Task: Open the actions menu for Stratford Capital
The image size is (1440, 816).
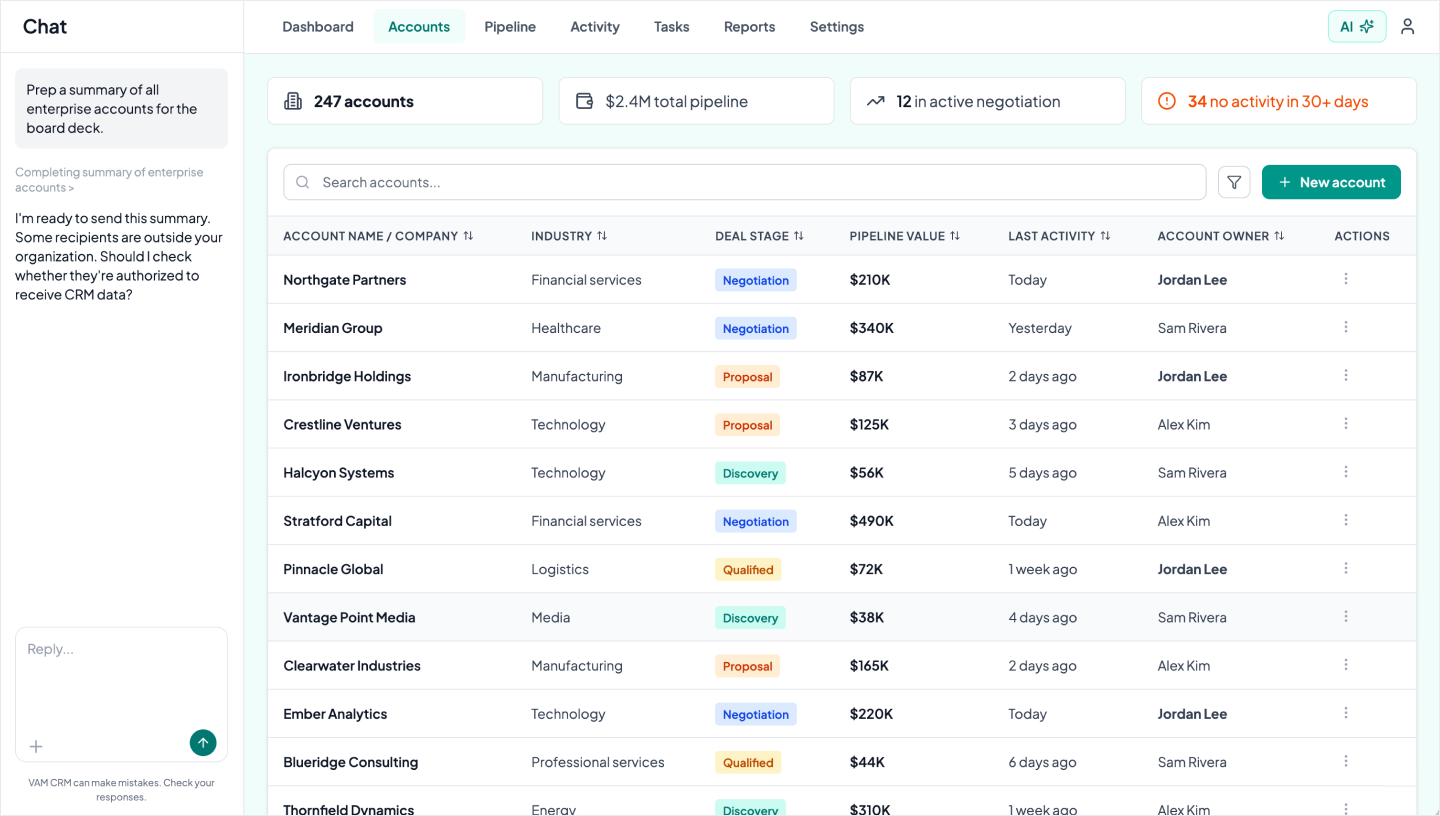Action: coord(1345,520)
